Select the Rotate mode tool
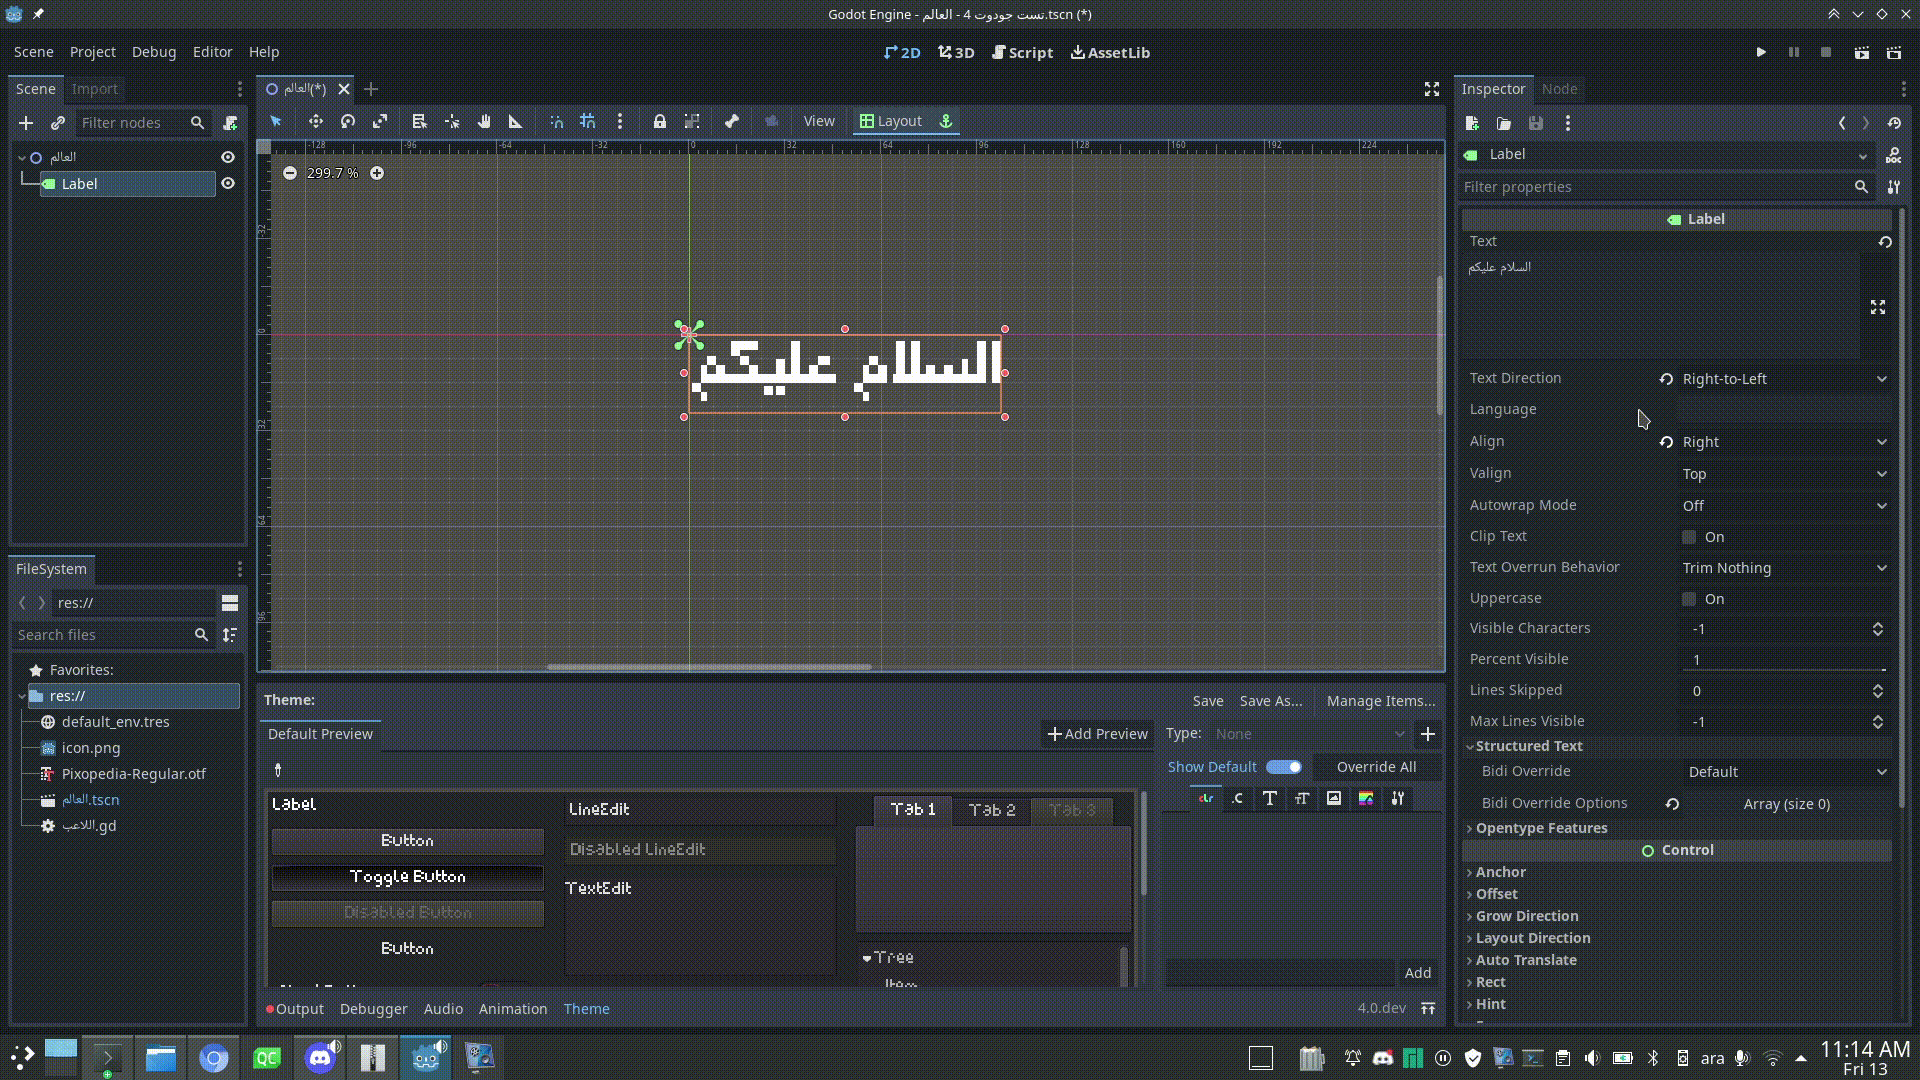The width and height of the screenshot is (1920, 1080). tap(348, 121)
